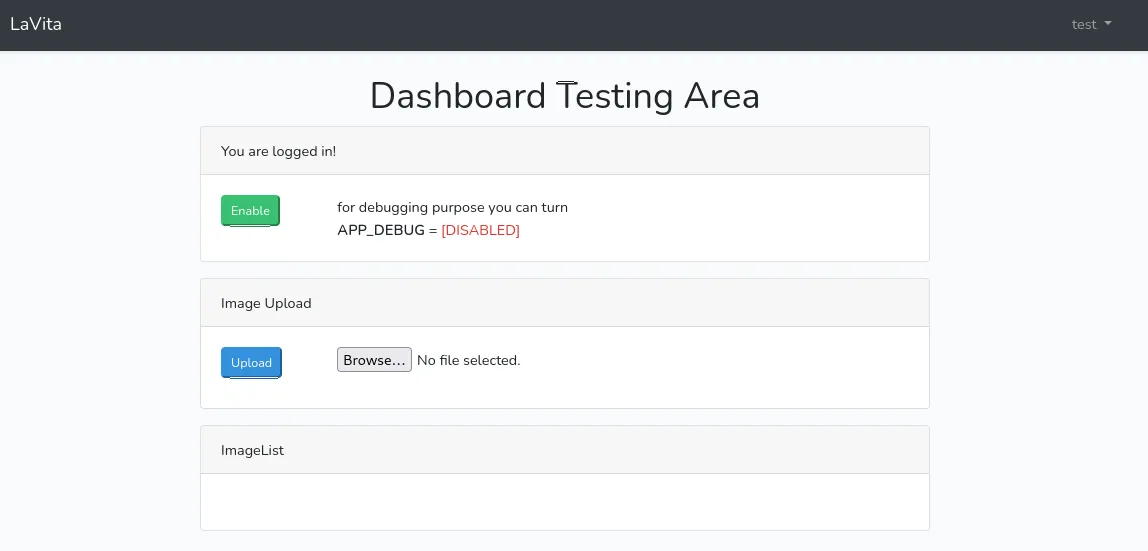Screen dimensions: 1148x551
Task: Open the LaVita brand home link
Action: coord(36,24)
